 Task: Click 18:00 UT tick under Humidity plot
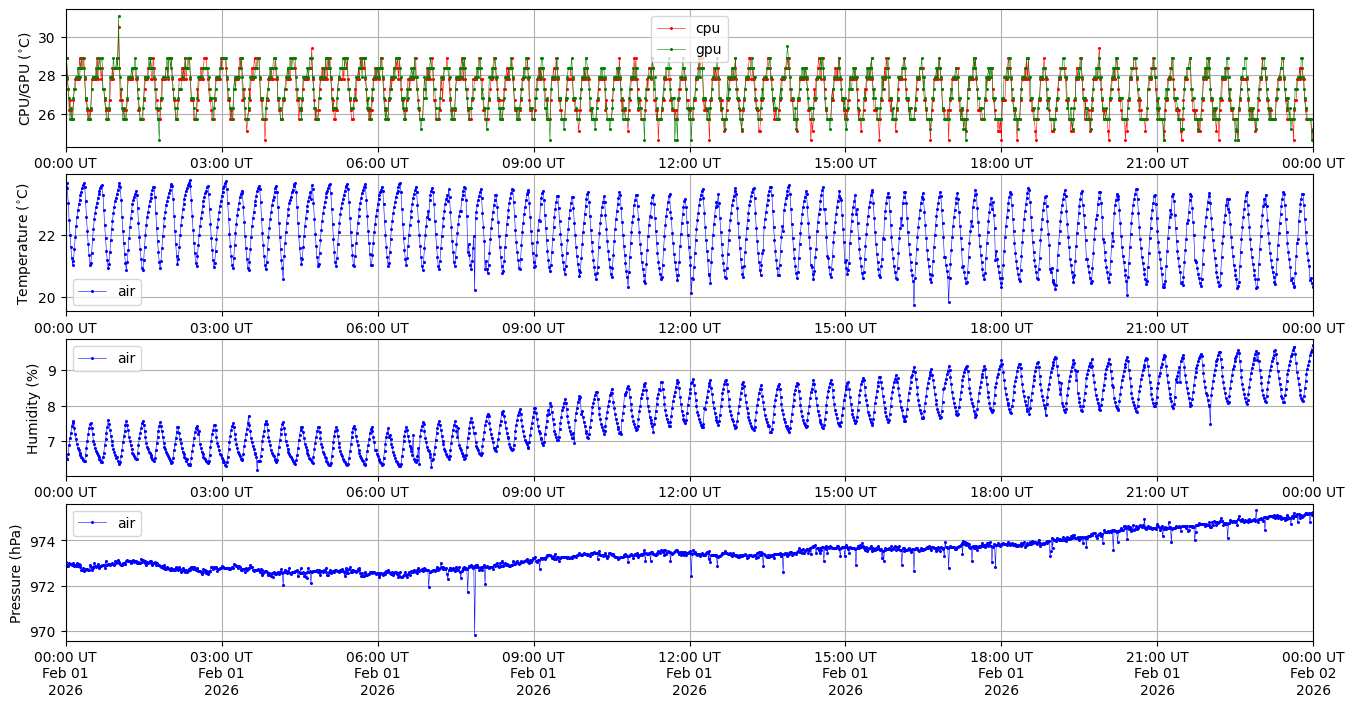[1001, 492]
